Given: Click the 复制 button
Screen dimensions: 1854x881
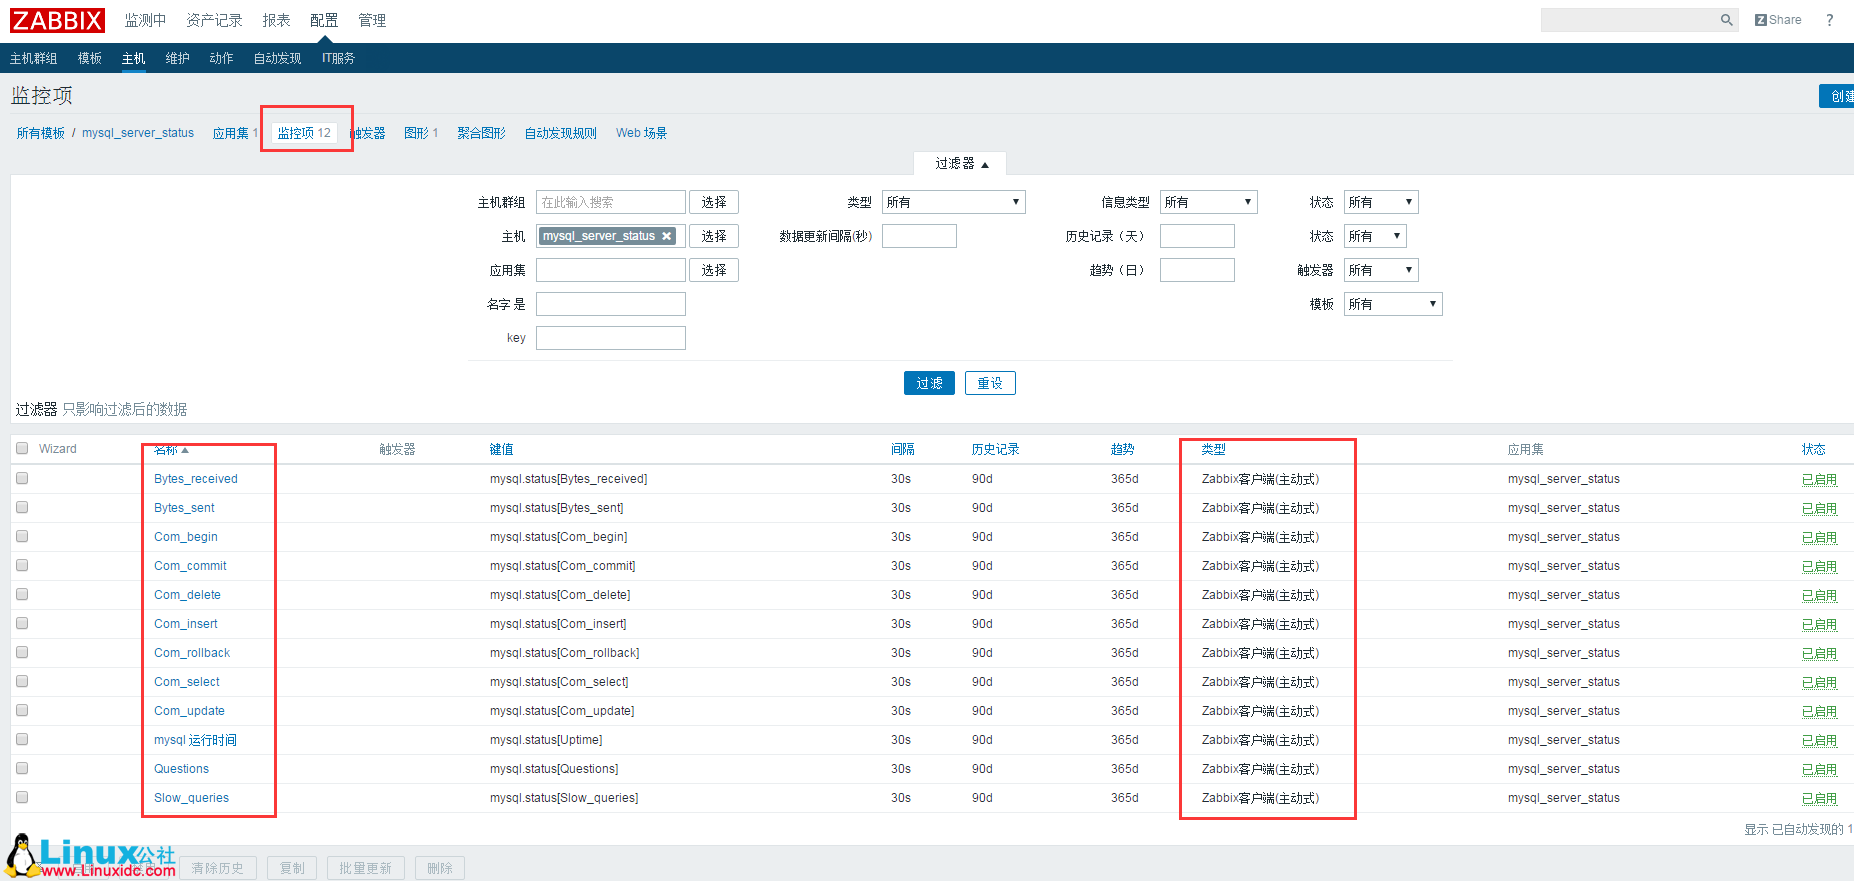Looking at the screenshot, I should (292, 868).
